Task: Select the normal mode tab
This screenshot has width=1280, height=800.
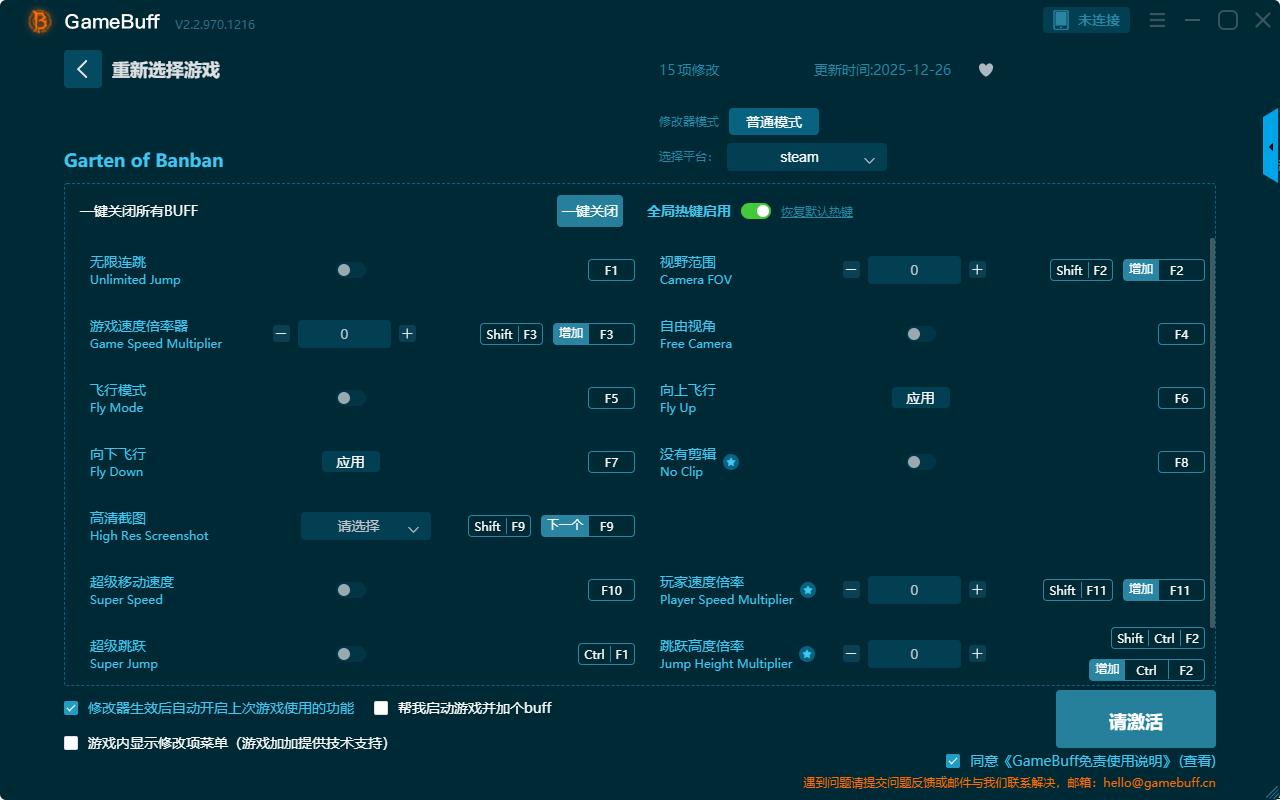Action: coord(773,122)
